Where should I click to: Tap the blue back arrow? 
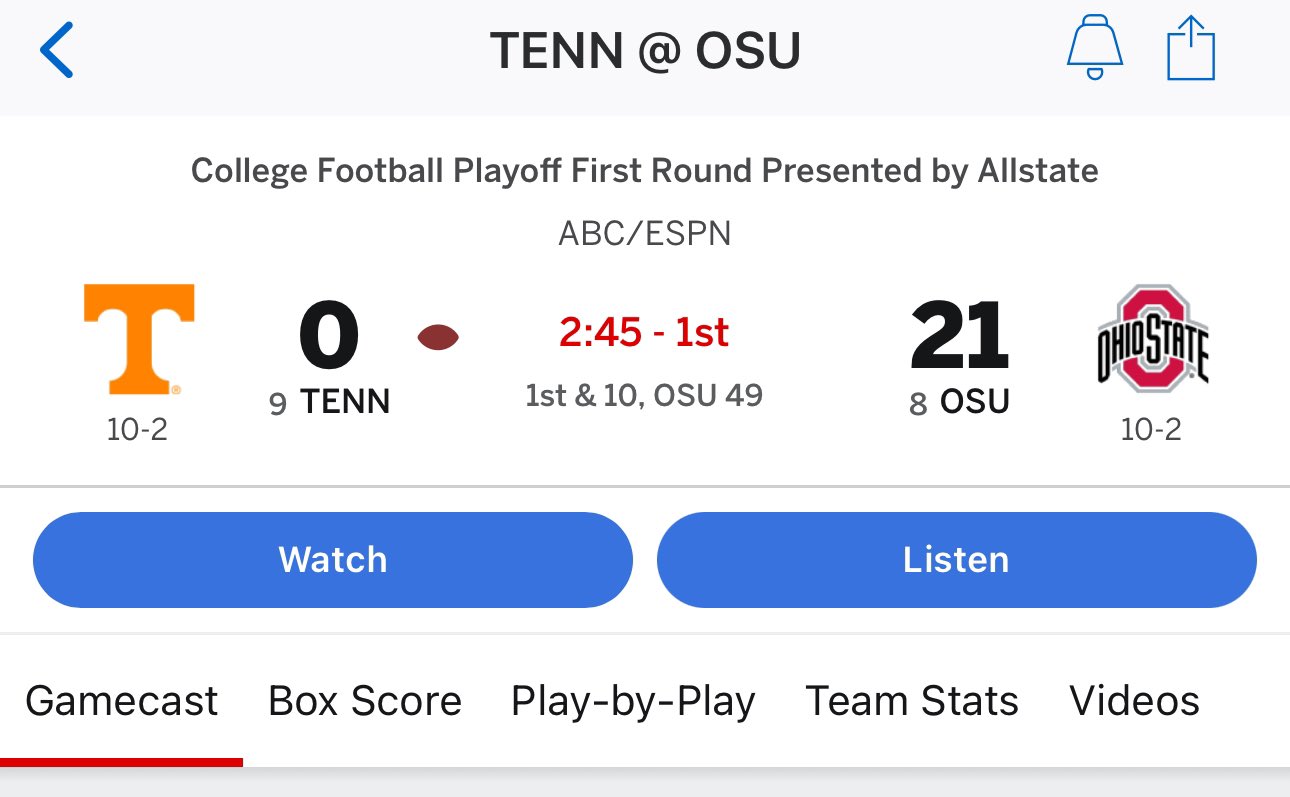point(57,51)
